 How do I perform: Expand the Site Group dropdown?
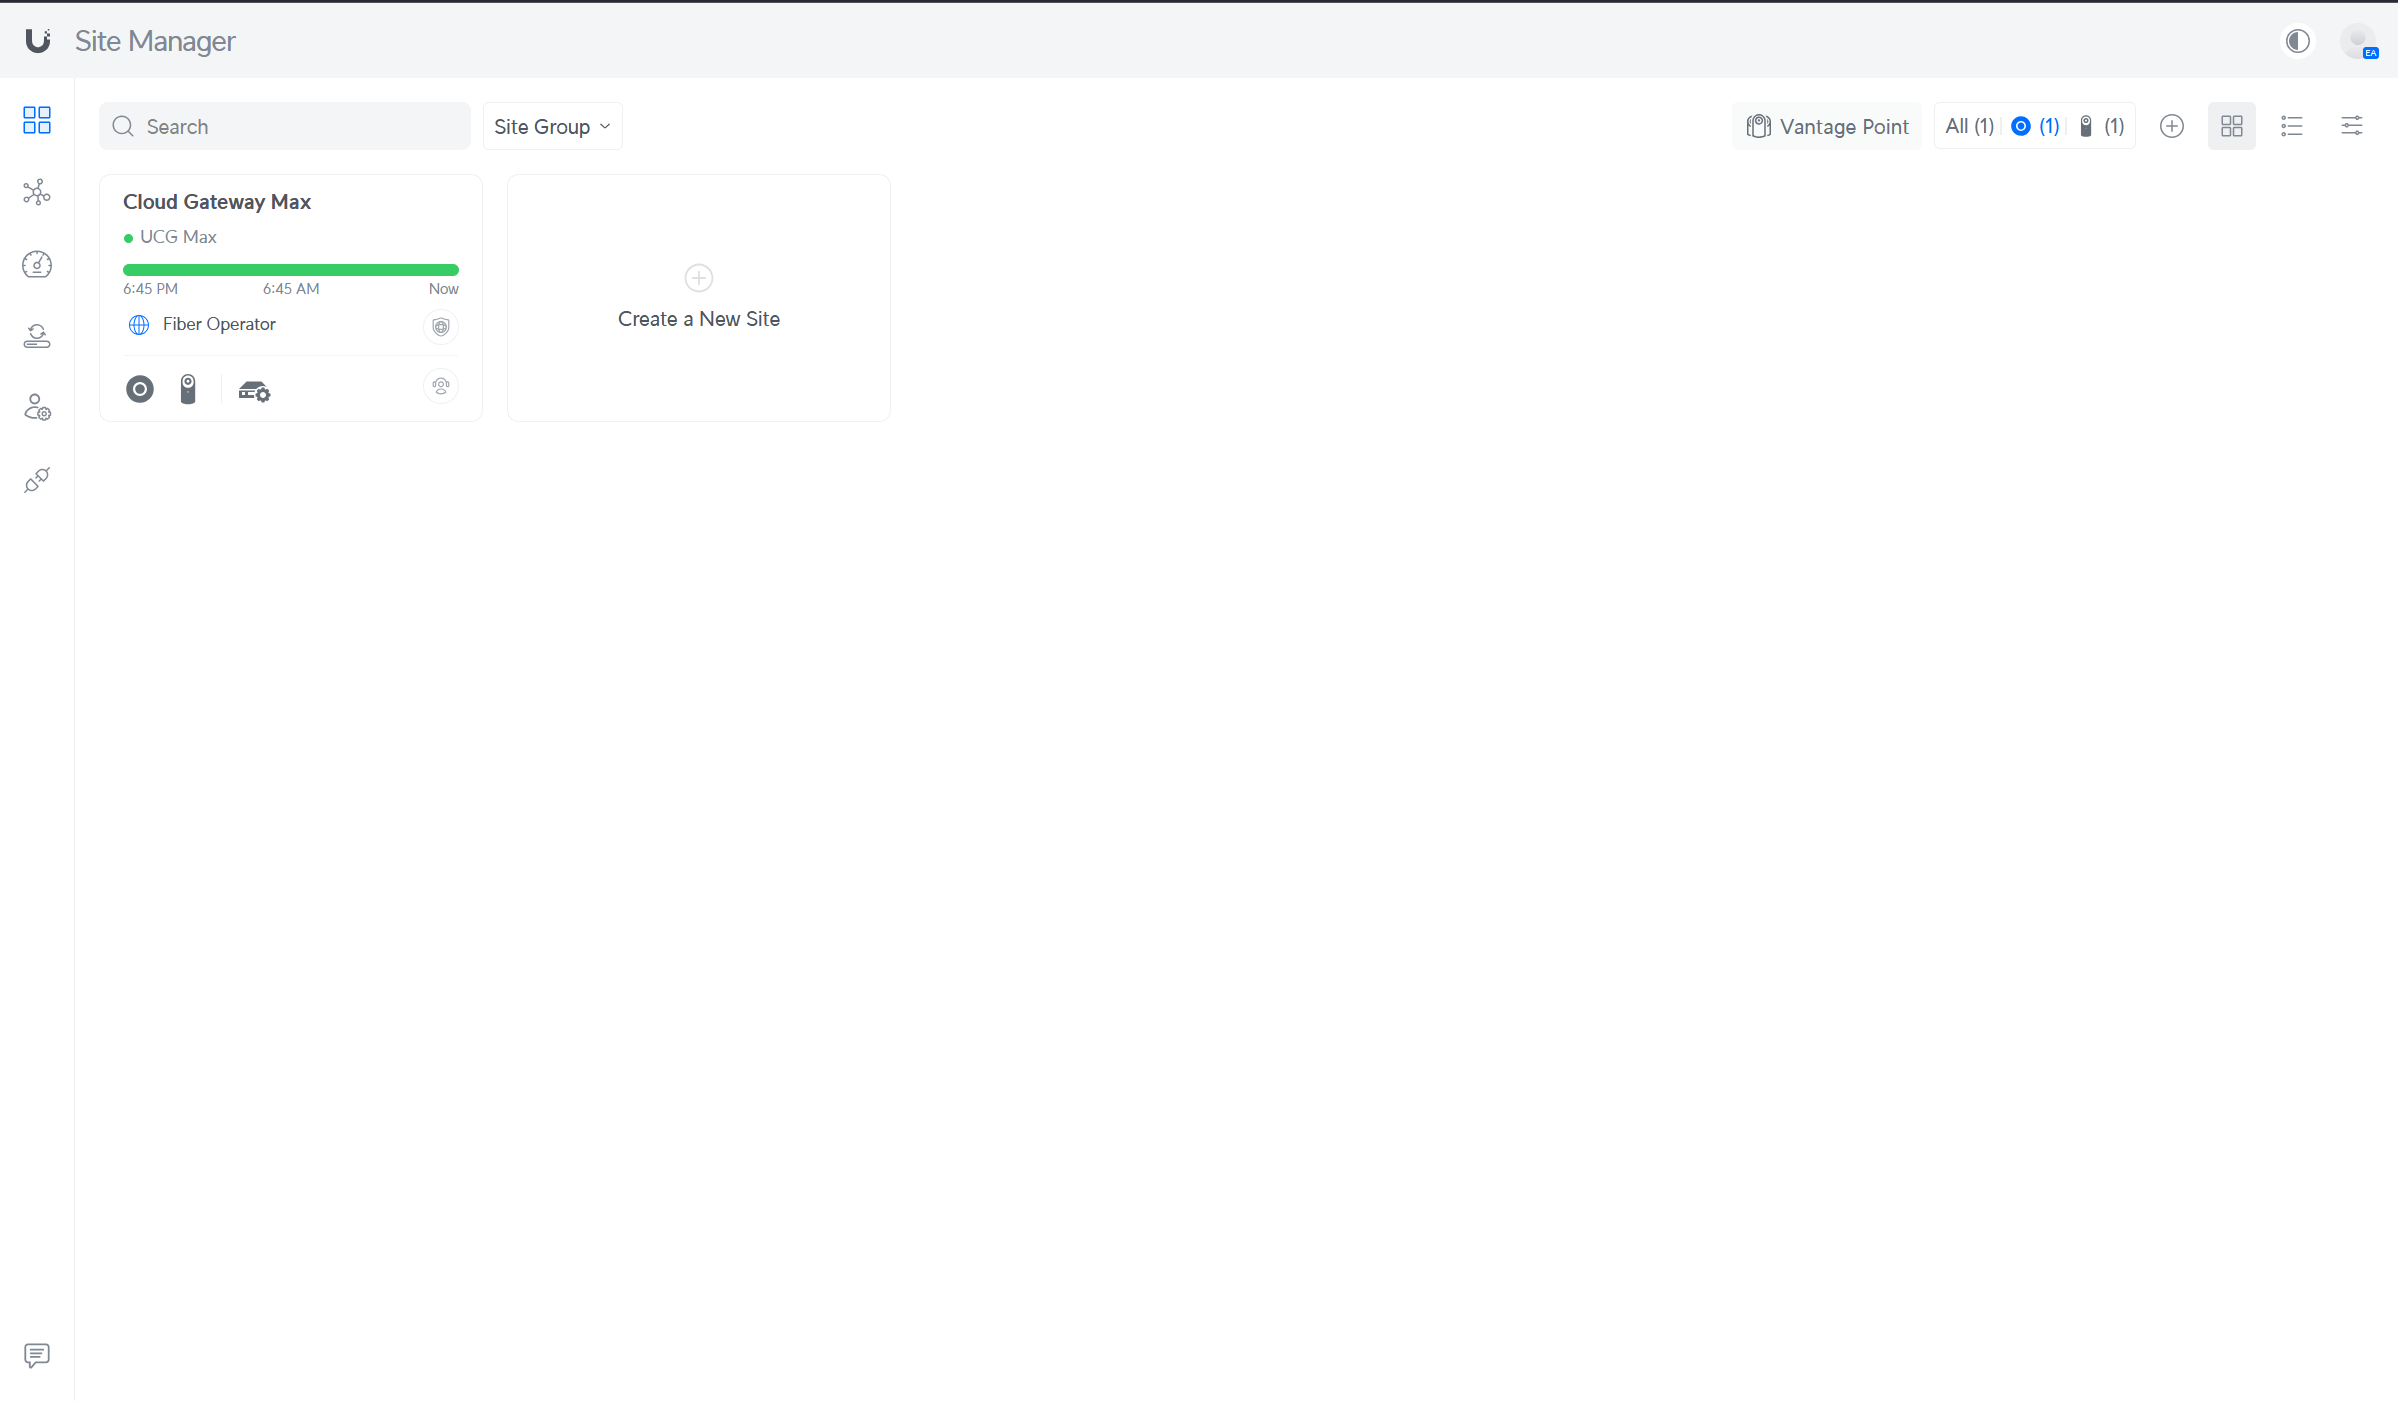click(552, 126)
